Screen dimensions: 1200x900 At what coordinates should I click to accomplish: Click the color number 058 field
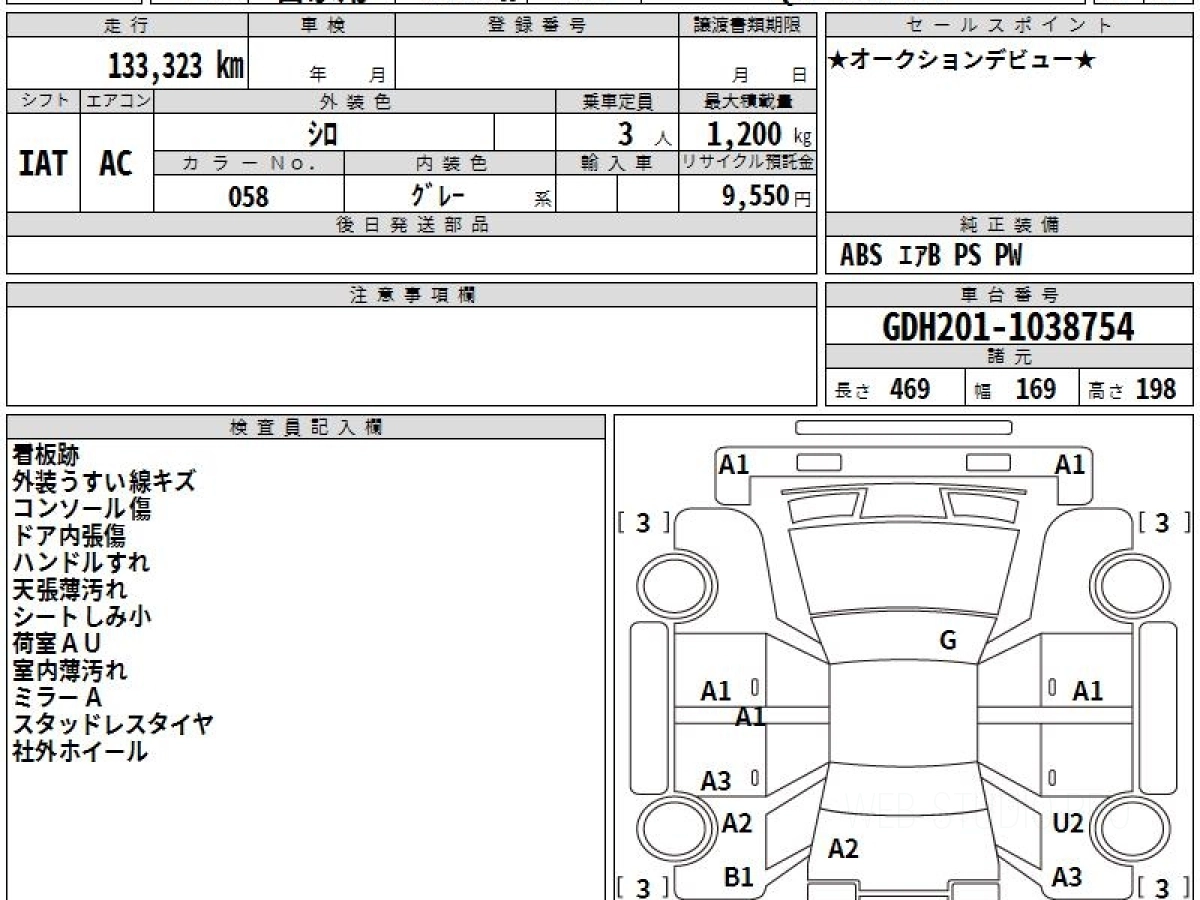pos(249,196)
